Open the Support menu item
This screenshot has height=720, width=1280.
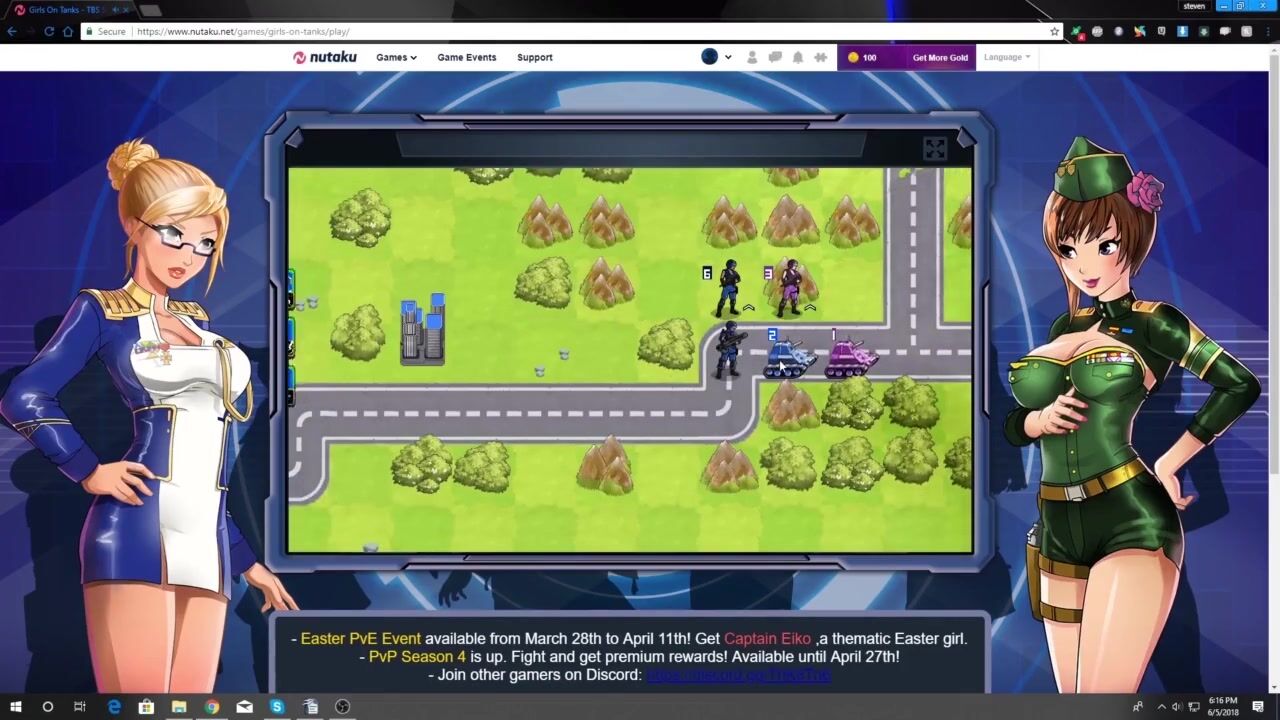coord(534,57)
